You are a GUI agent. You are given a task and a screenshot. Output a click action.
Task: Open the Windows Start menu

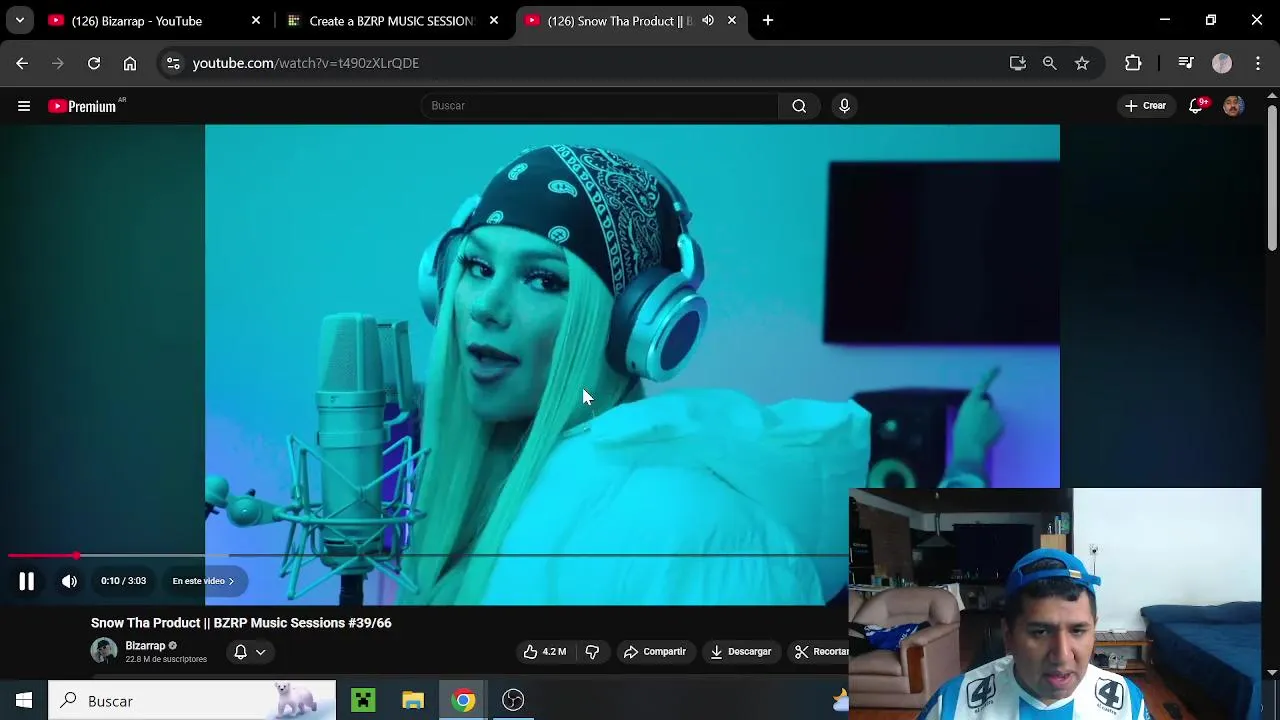pos(24,701)
